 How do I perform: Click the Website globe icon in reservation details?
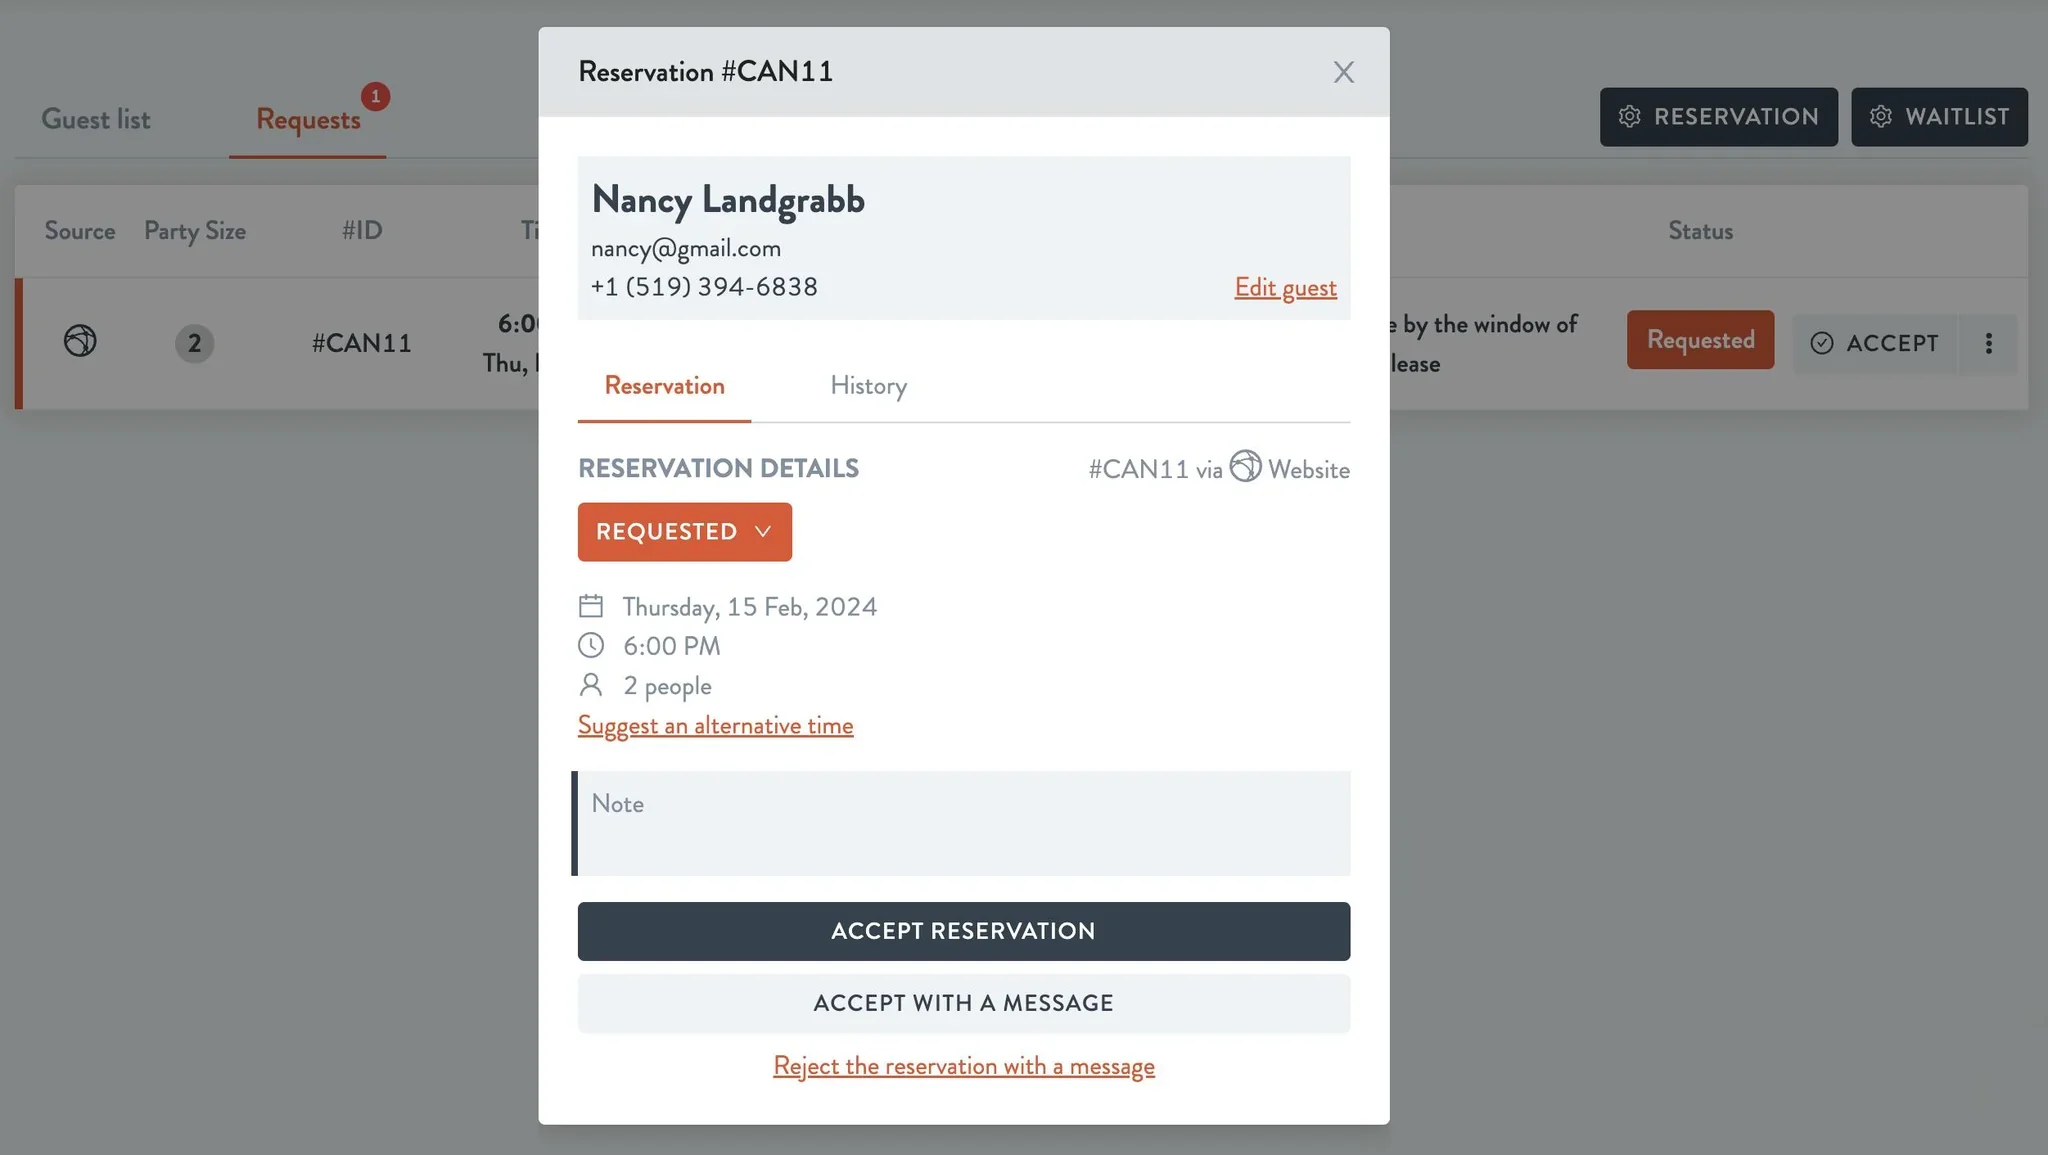tap(1245, 466)
